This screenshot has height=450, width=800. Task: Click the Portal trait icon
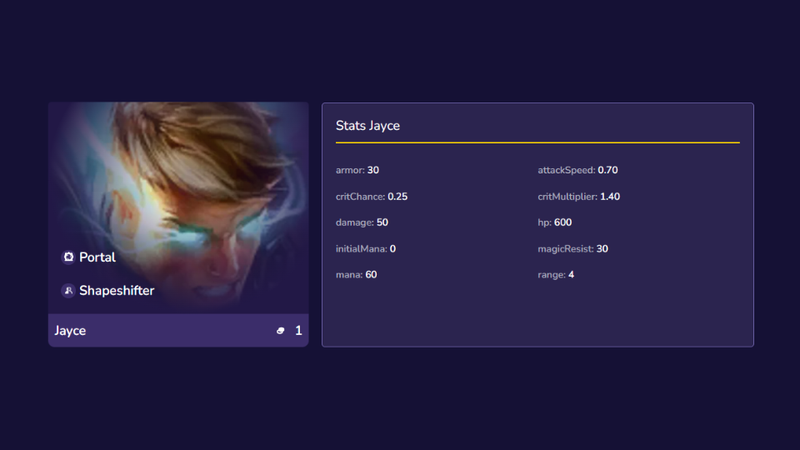(68, 257)
